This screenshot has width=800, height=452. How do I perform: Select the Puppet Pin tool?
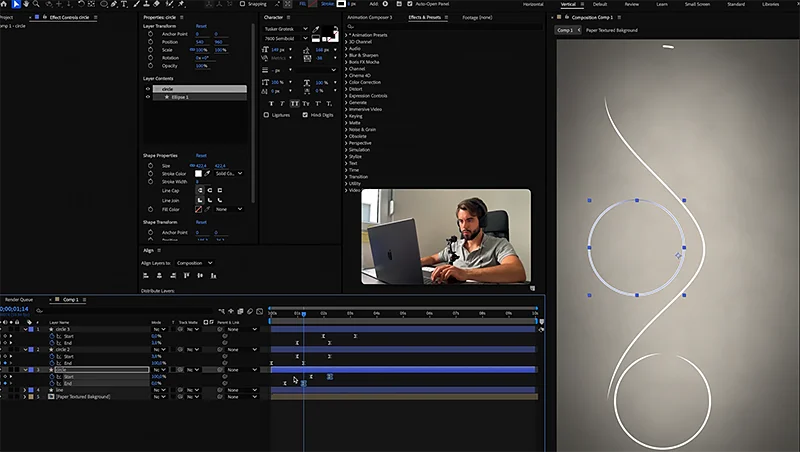(181, 4)
